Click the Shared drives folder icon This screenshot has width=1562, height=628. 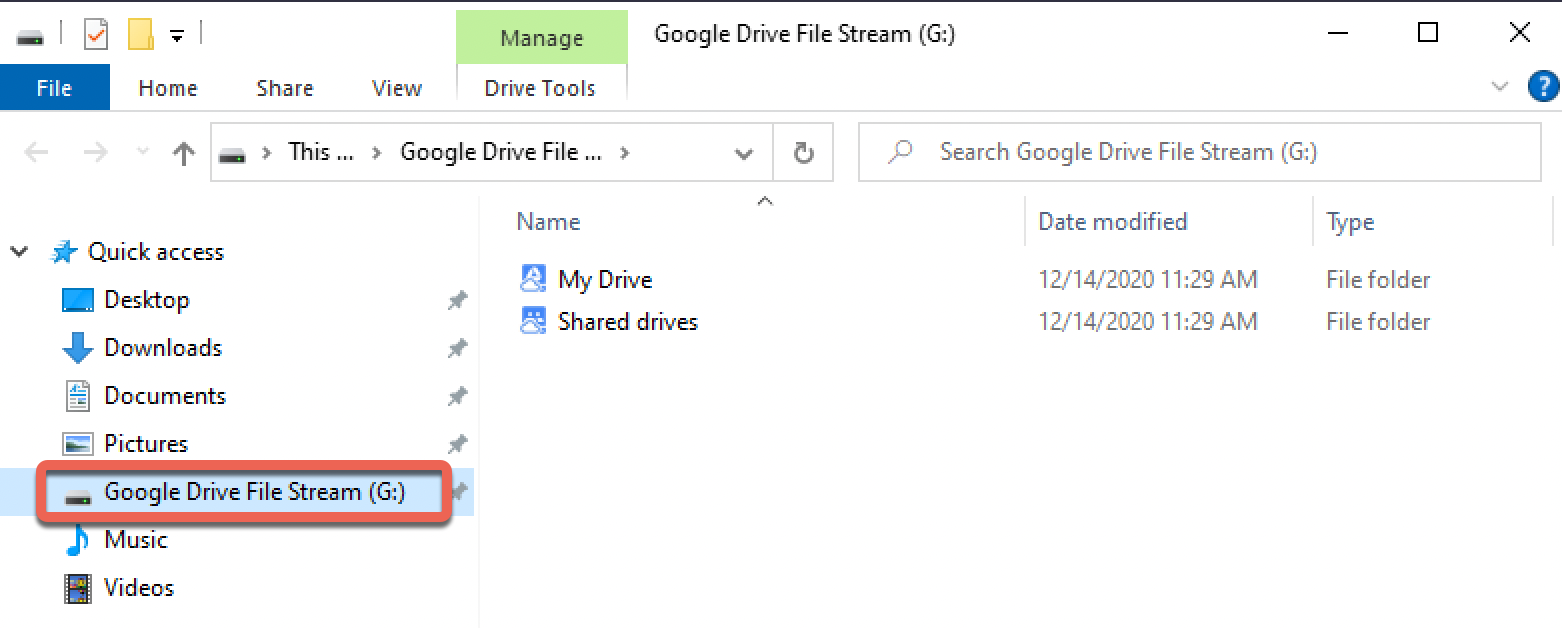tap(534, 321)
